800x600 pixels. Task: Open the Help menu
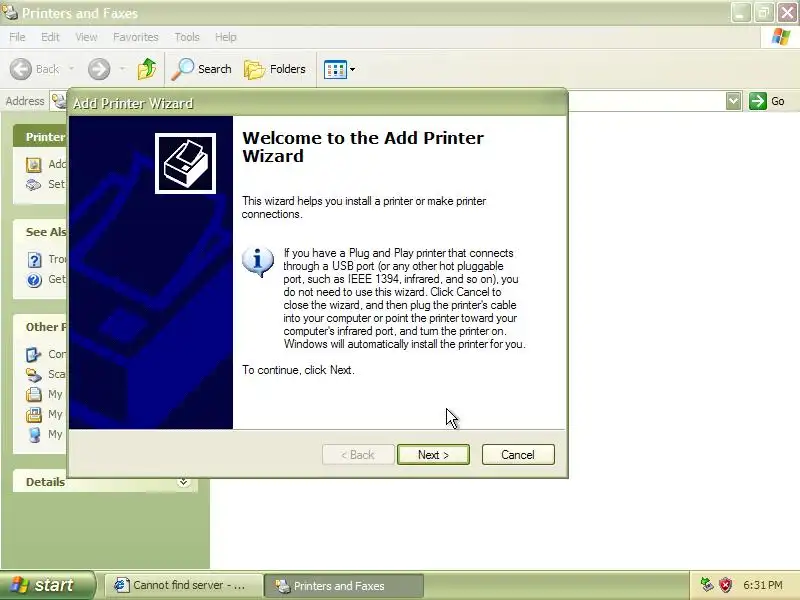point(225,37)
